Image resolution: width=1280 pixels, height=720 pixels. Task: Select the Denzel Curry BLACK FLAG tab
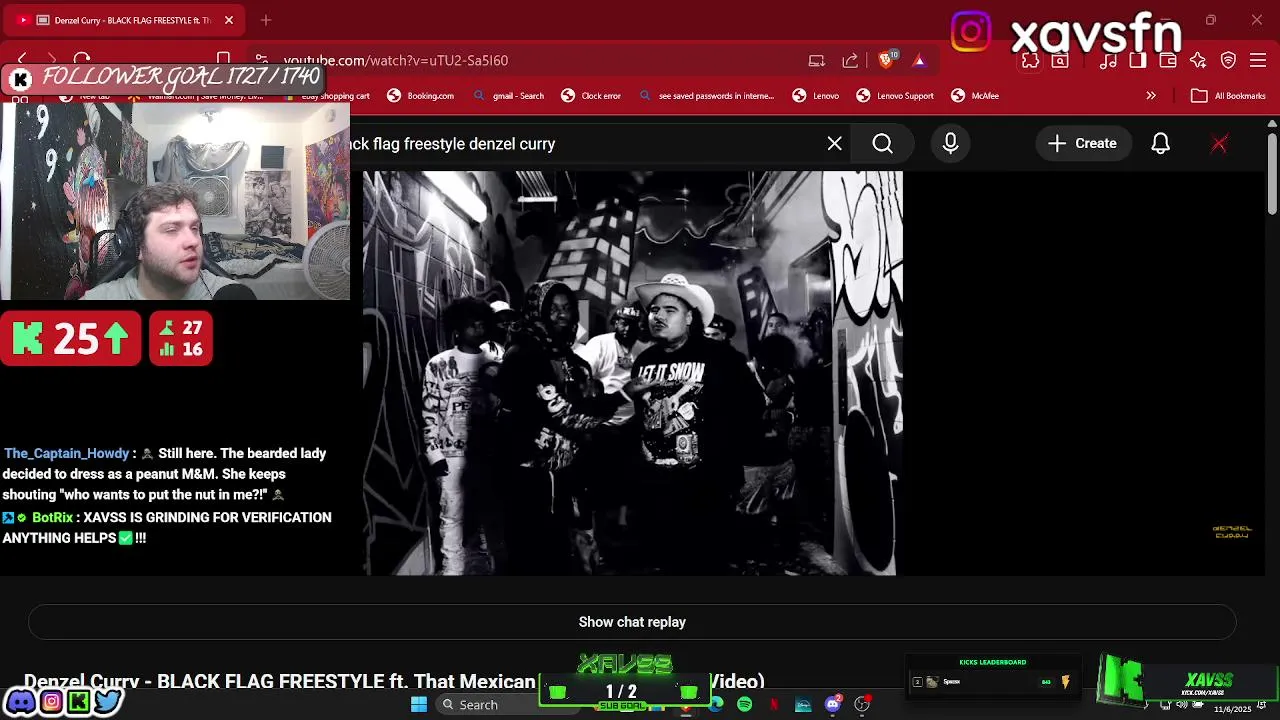[125, 20]
